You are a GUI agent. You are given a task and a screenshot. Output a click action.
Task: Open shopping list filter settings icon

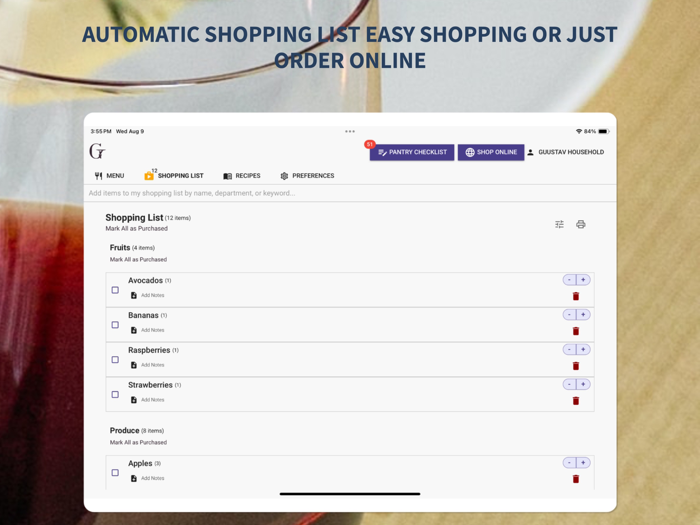point(559,224)
